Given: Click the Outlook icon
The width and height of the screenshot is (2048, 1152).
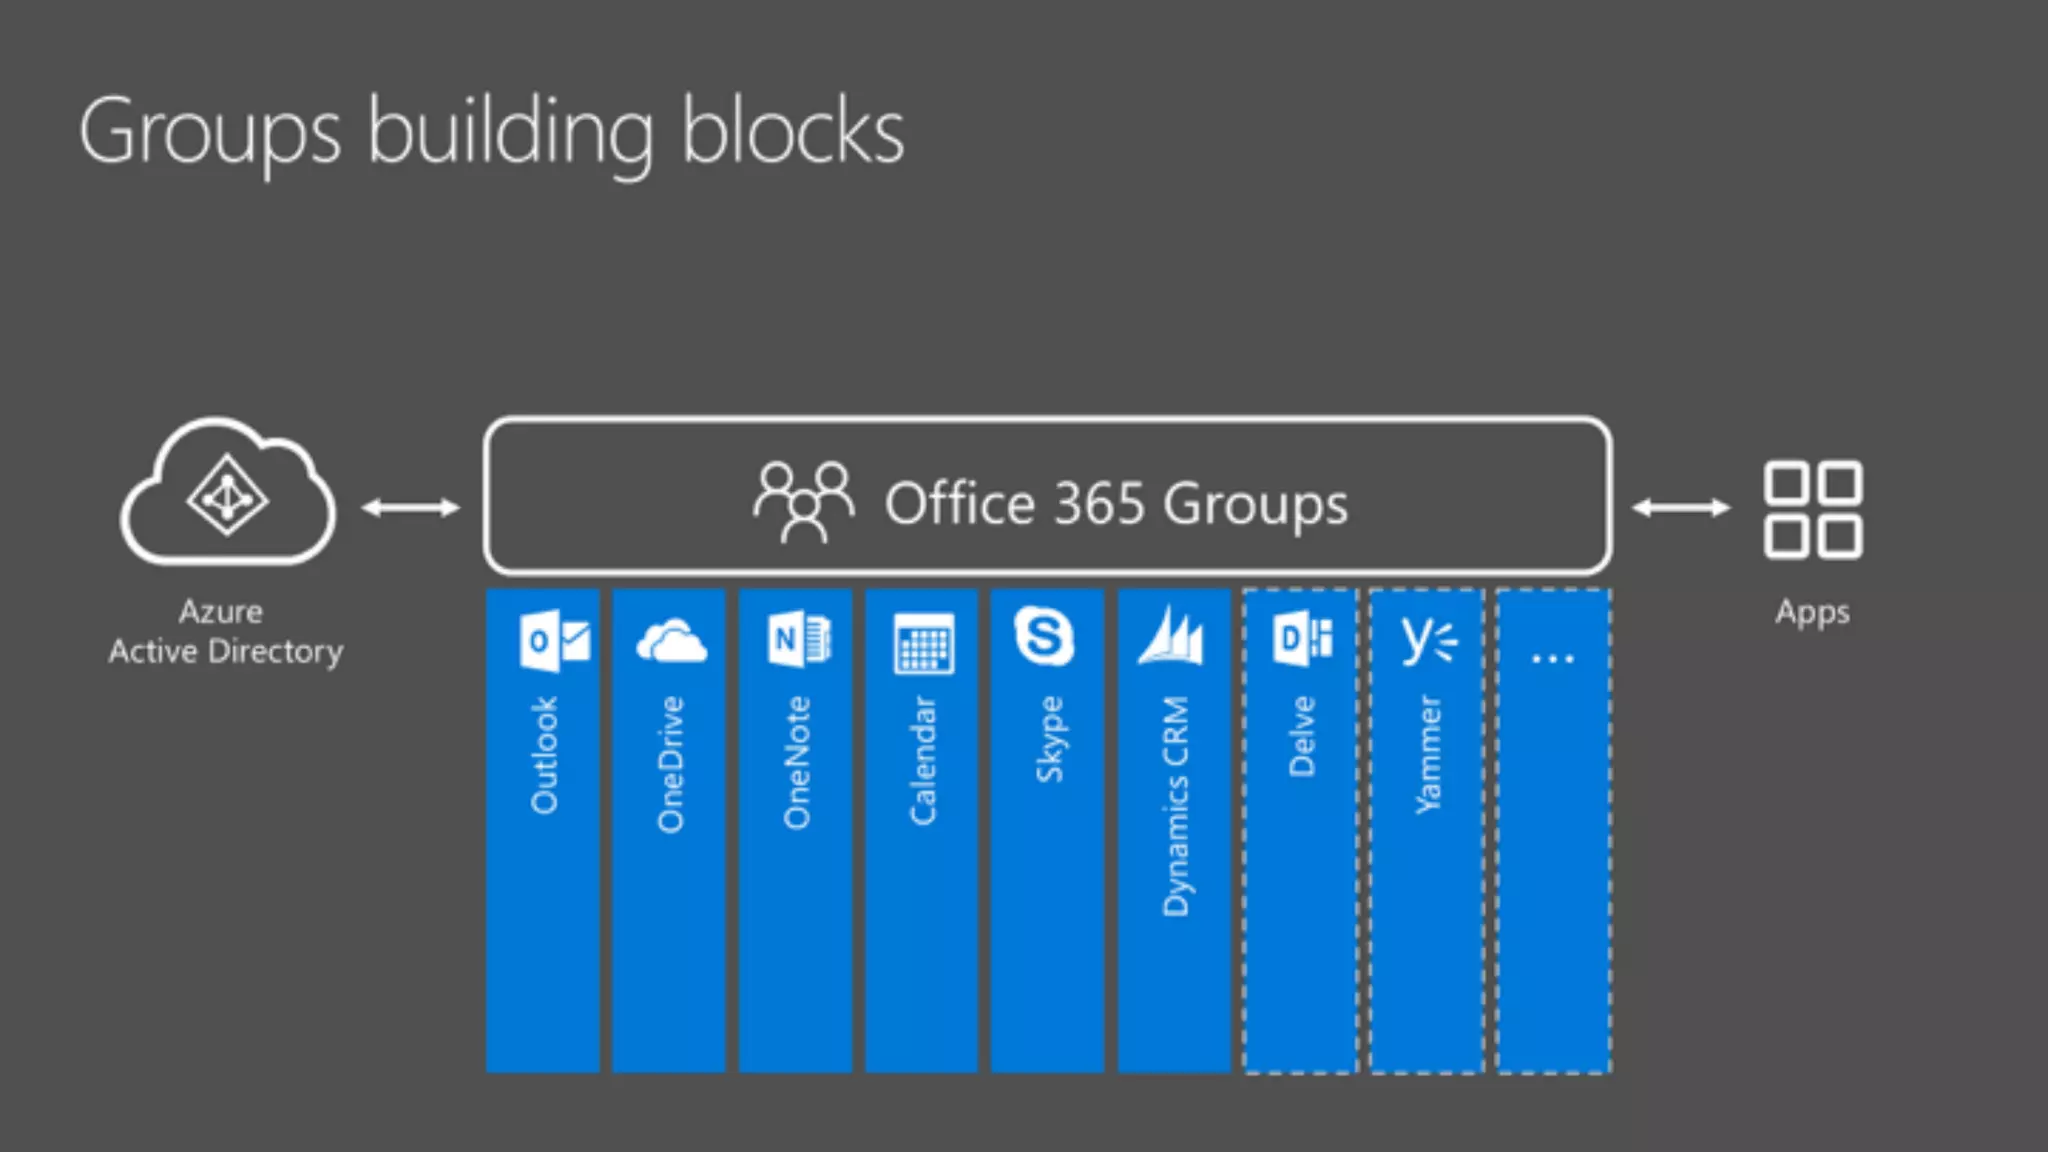Looking at the screenshot, I should 554,641.
